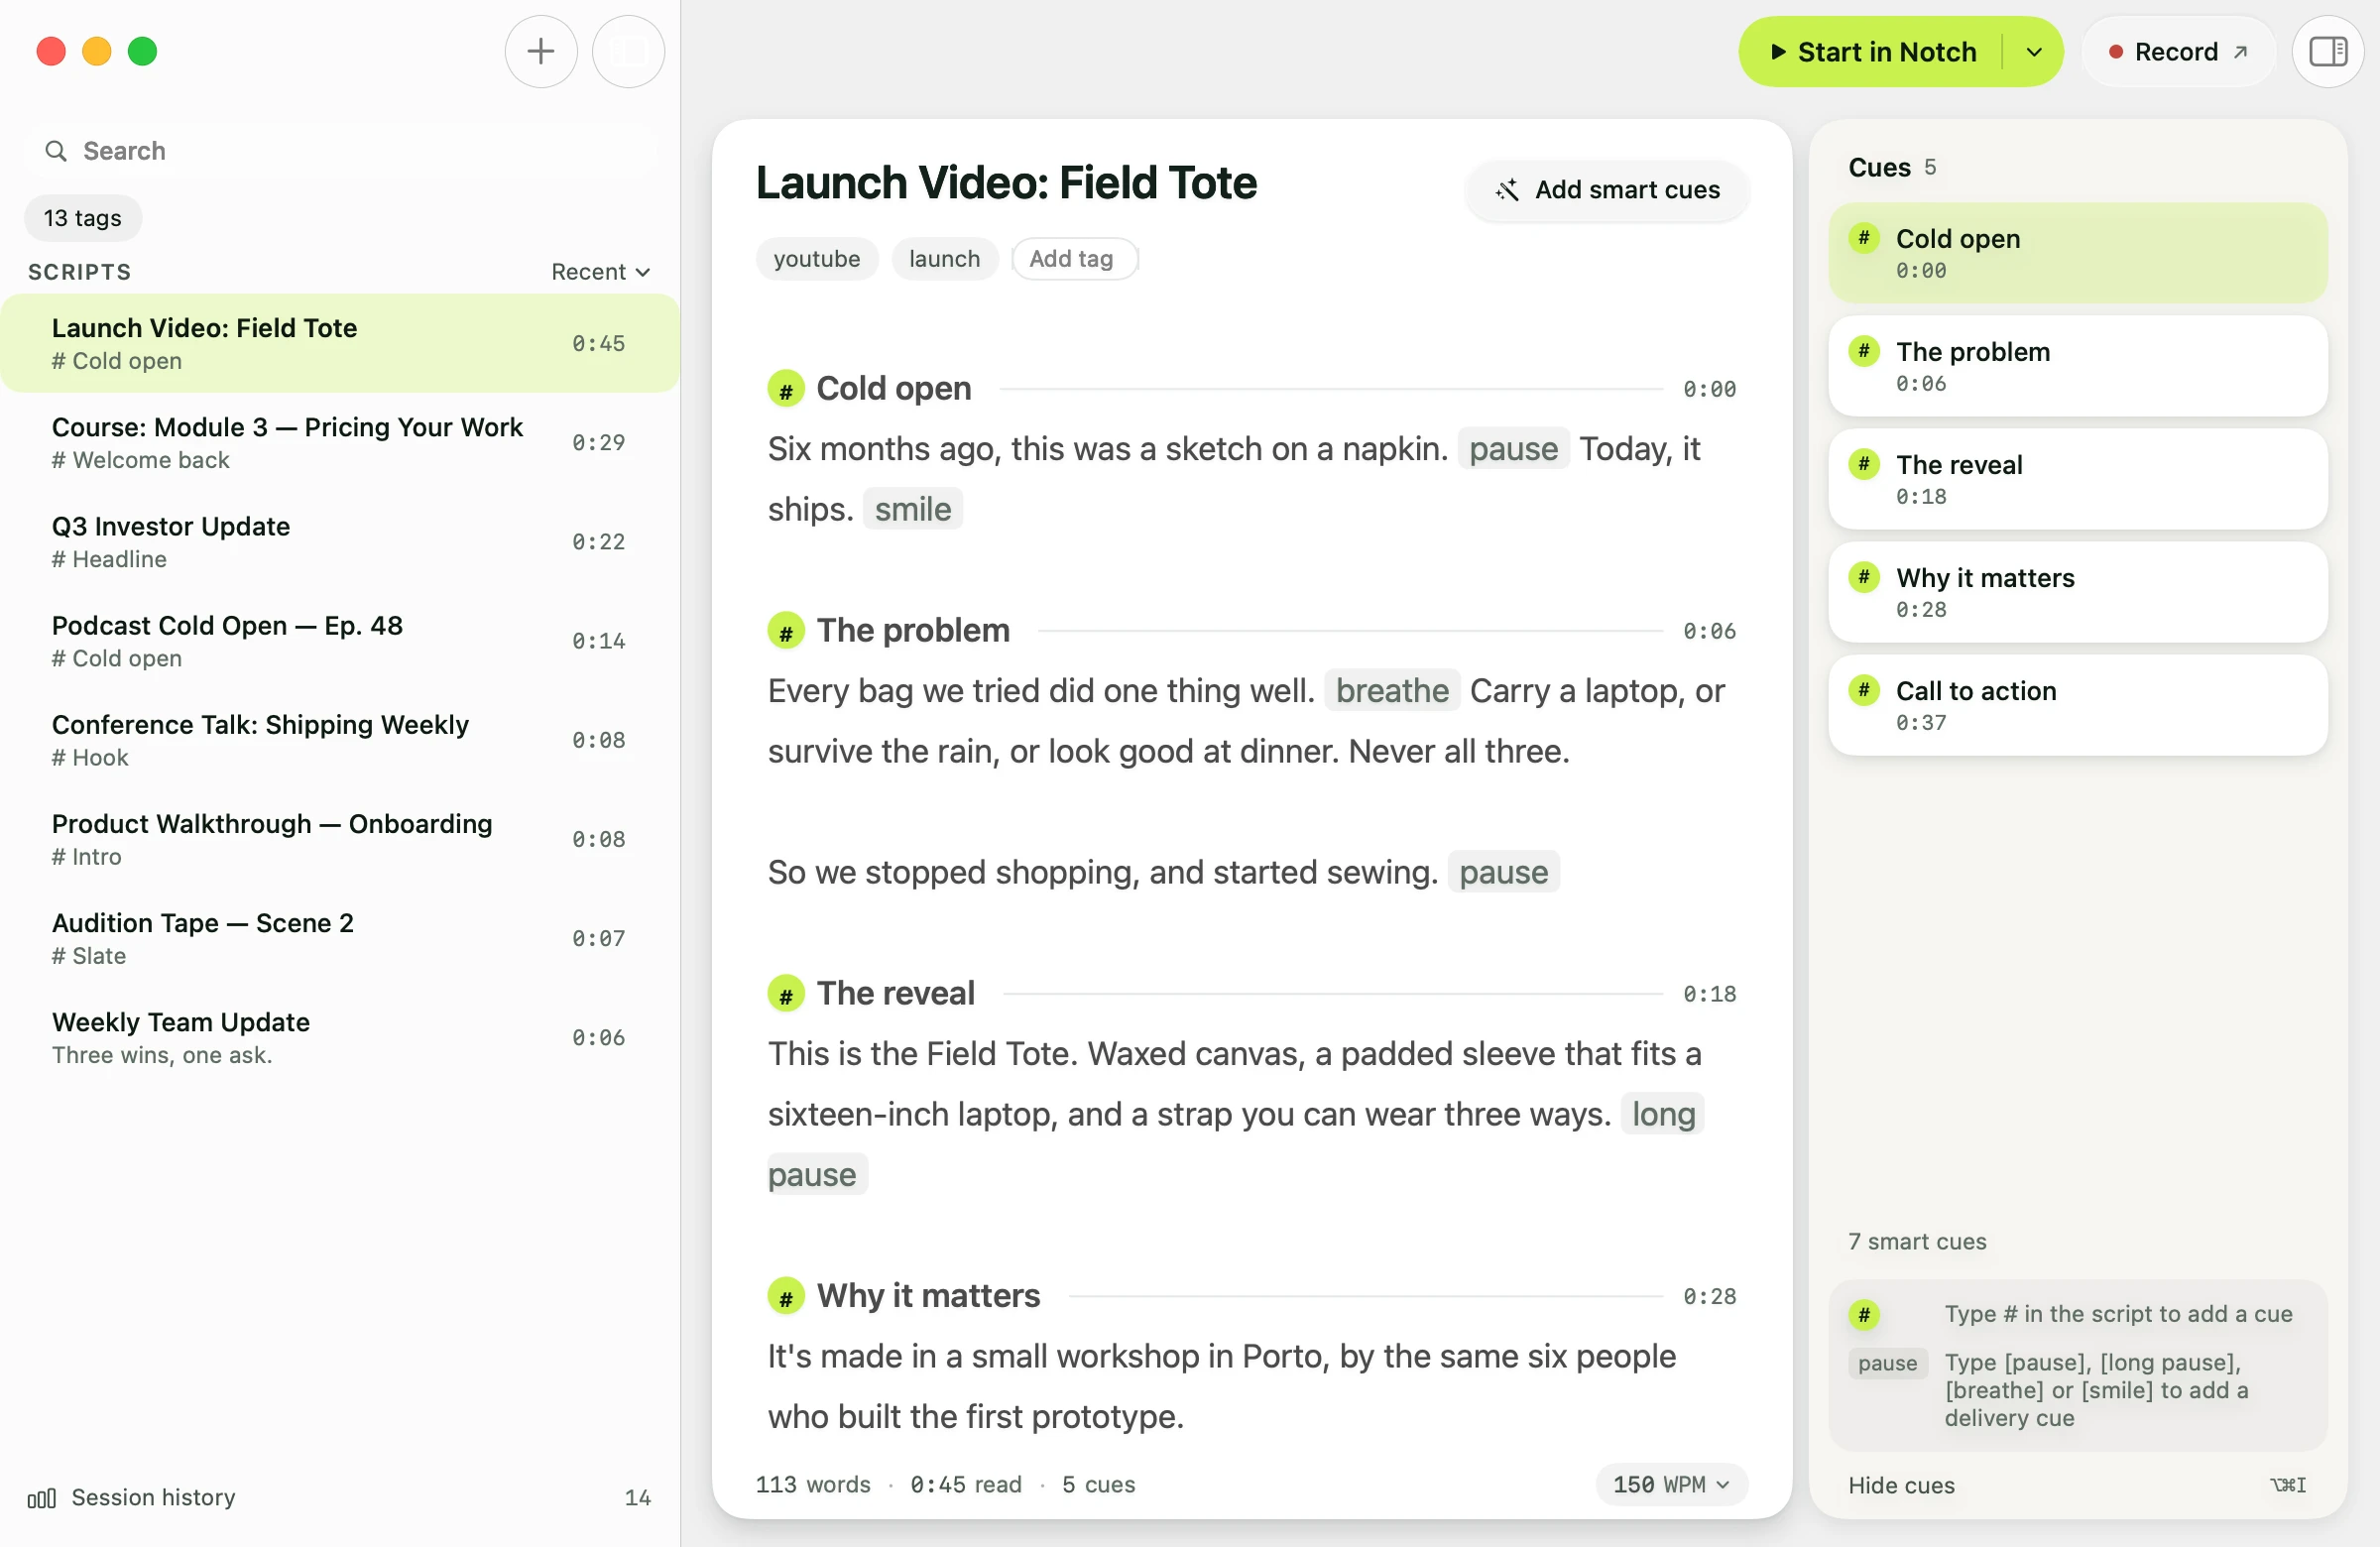Open Conference Talk: Shipping Weekly script
Image resolution: width=2380 pixels, height=1547 pixels.
point(340,739)
